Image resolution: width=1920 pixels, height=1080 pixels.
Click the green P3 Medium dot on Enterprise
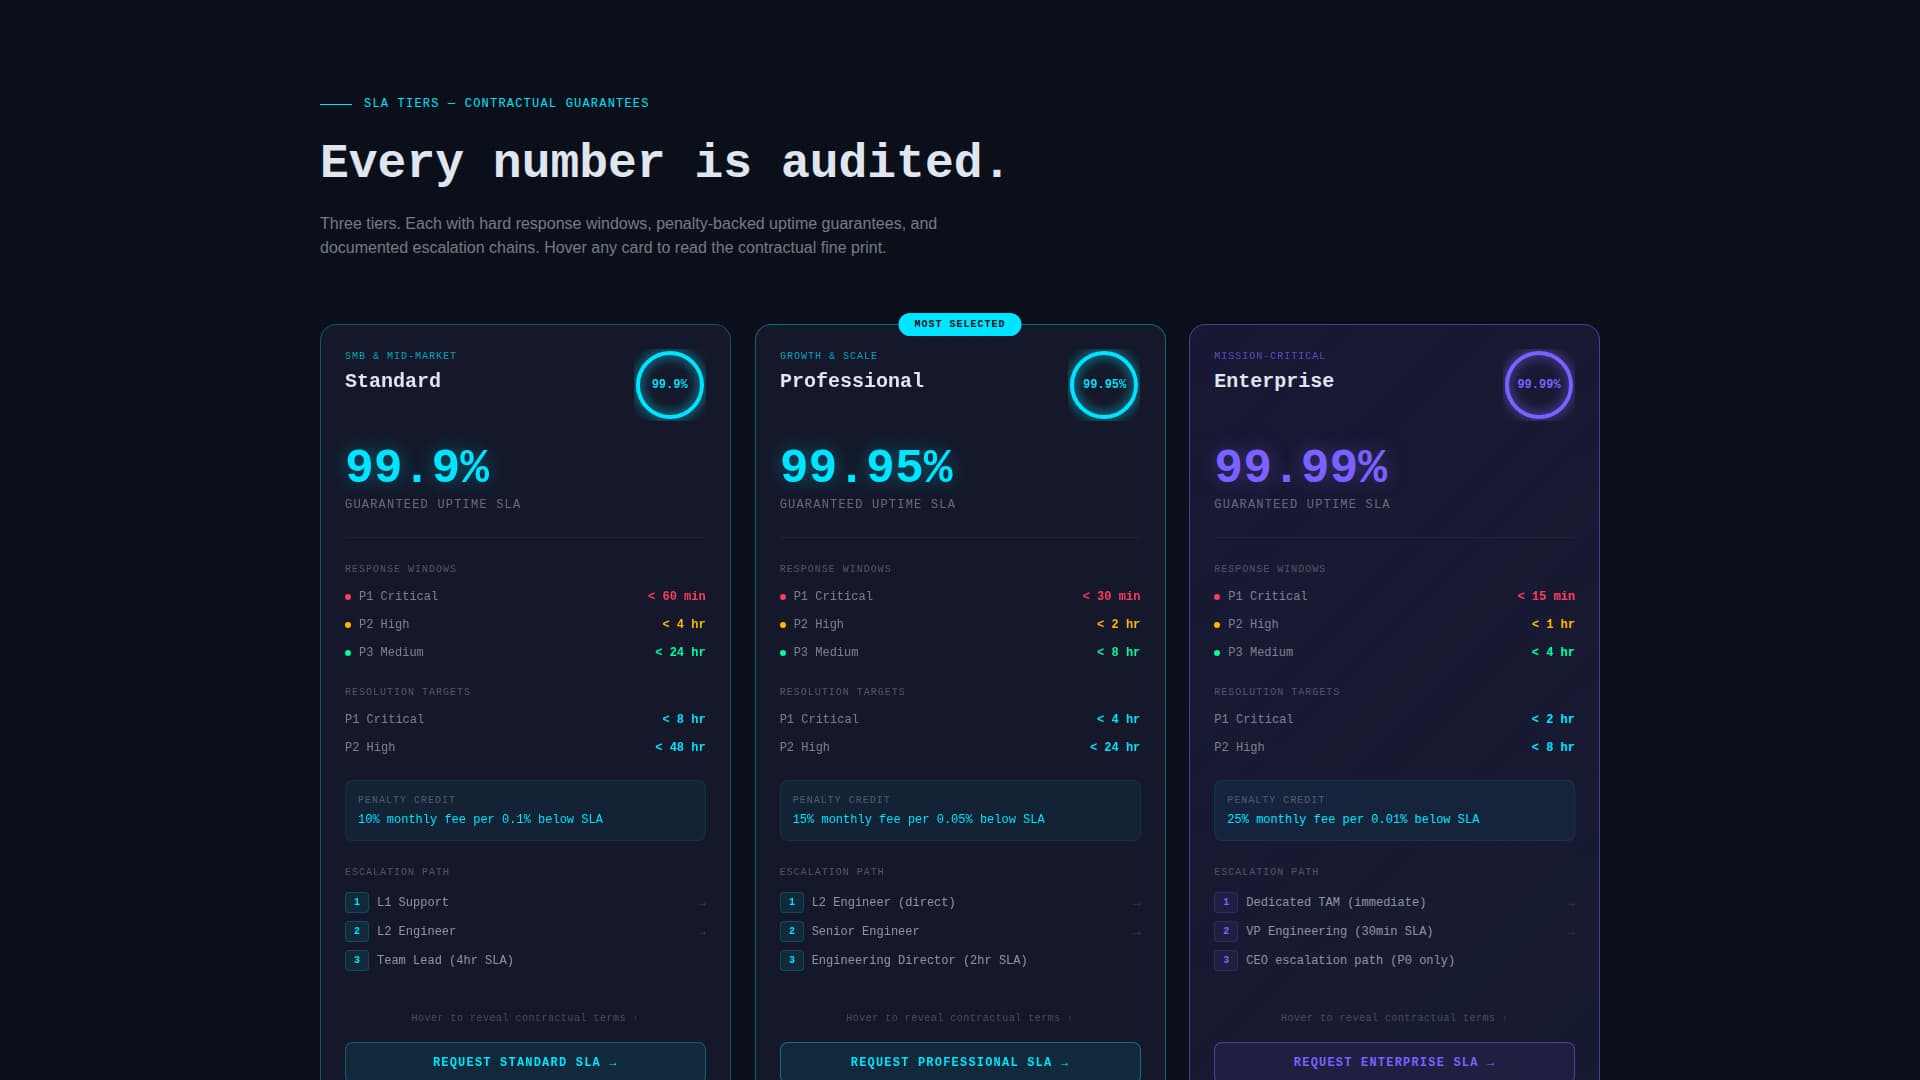[1216, 652]
